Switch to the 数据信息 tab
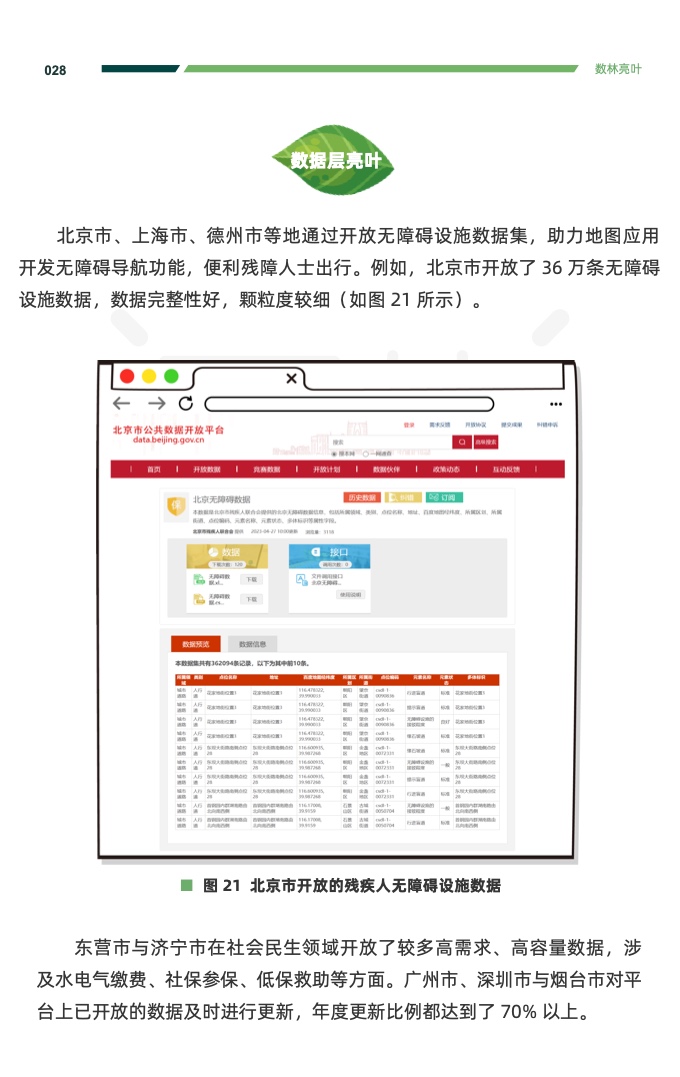 pos(252,644)
